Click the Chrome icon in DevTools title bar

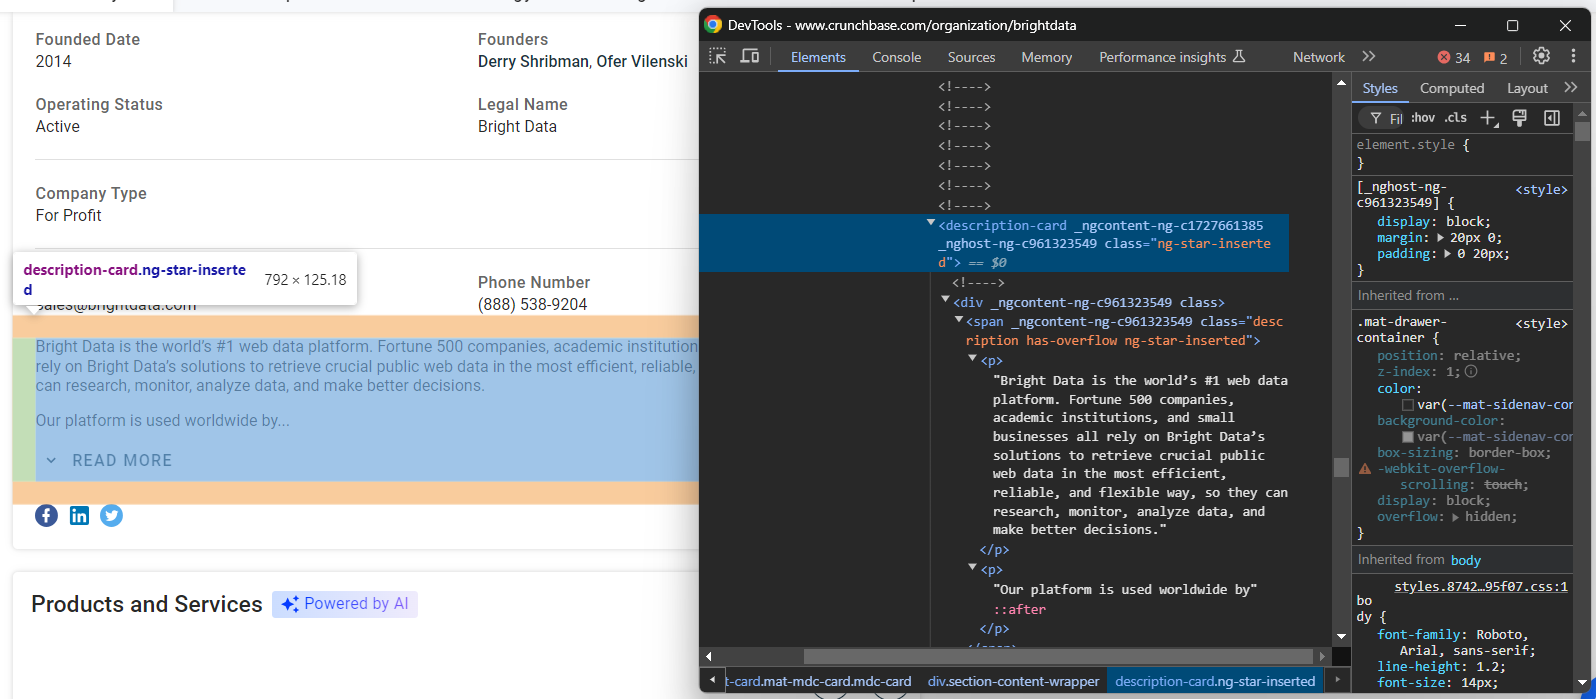713,25
